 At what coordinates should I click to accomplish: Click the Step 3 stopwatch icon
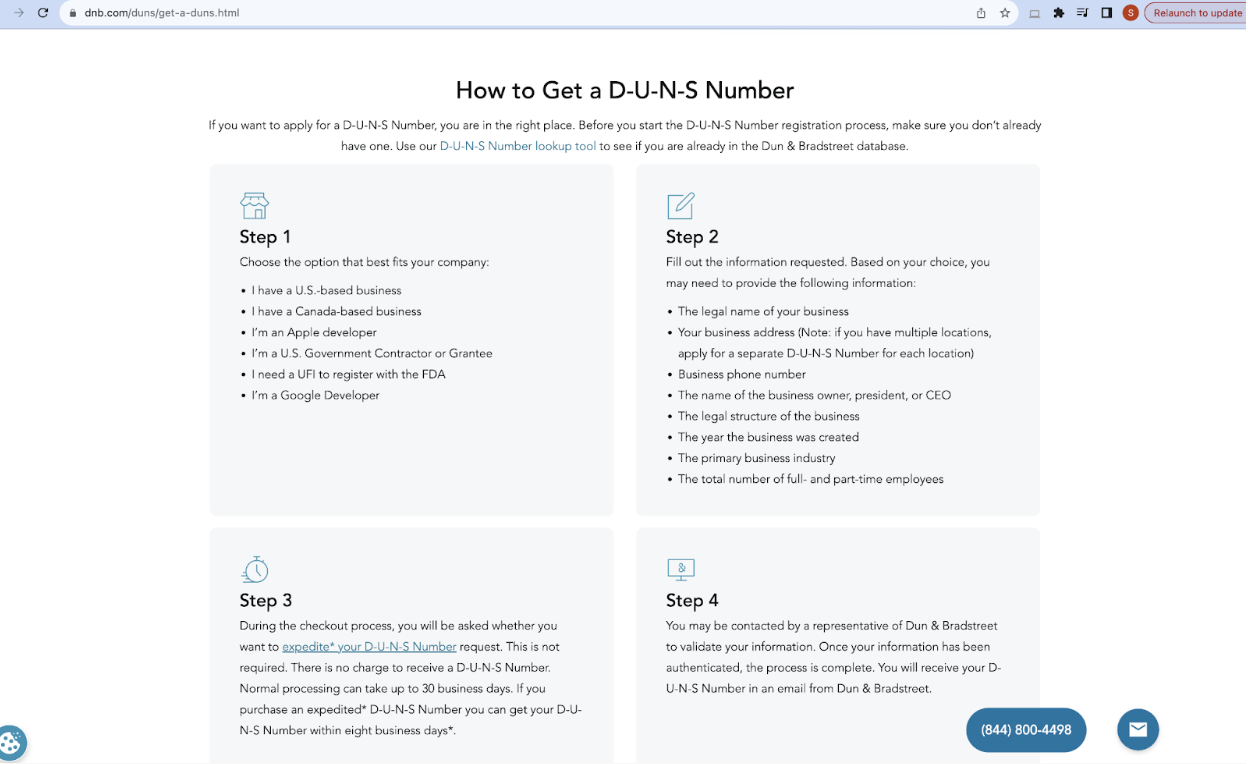pyautogui.click(x=255, y=569)
